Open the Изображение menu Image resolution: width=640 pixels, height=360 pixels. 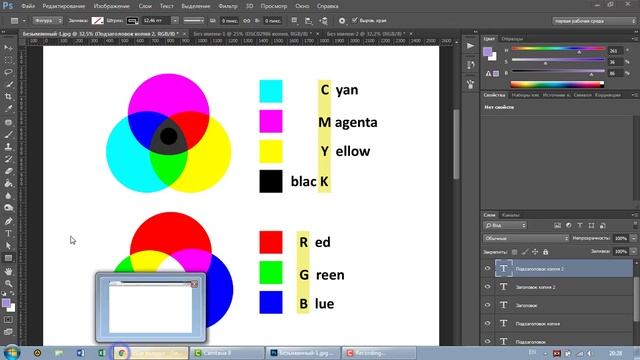pyautogui.click(x=111, y=6)
